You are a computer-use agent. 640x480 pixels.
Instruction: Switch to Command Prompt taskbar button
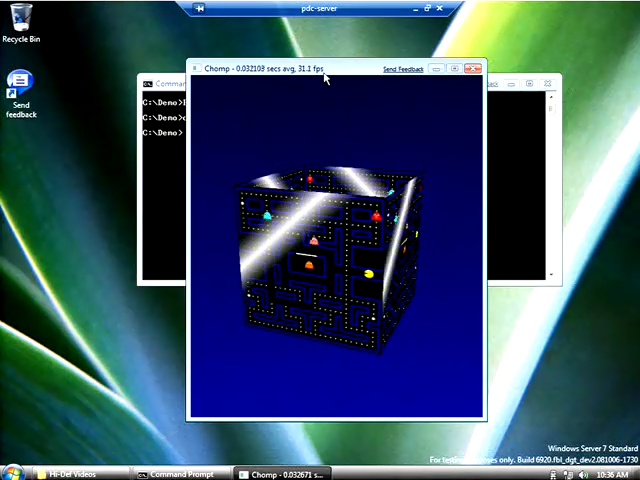coord(182,474)
